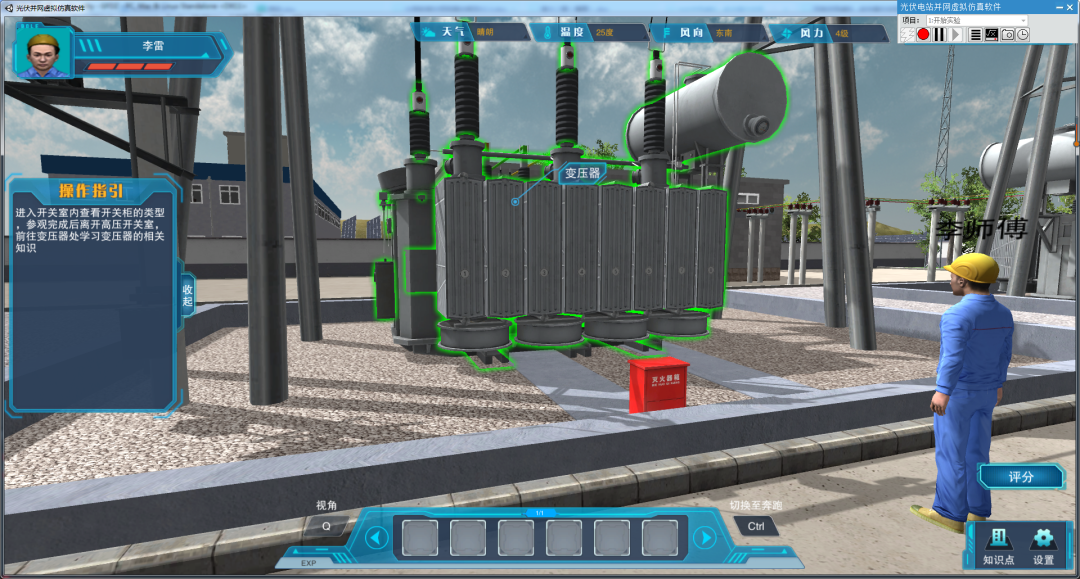Image resolution: width=1080 pixels, height=579 pixels.
Task: Click the 4级 wind force value
Action: (842, 33)
